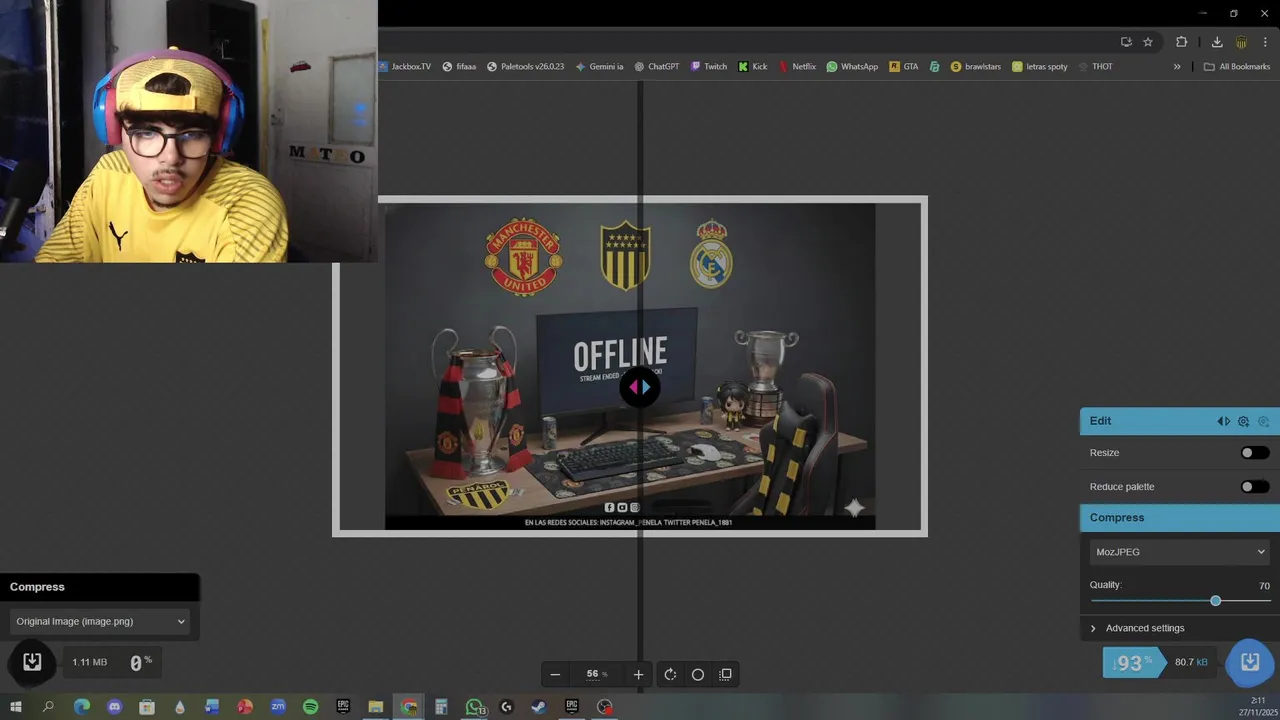Viewport: 1280px width, 720px height.
Task: Open the Gemini ia bookmark
Action: [x=599, y=67]
